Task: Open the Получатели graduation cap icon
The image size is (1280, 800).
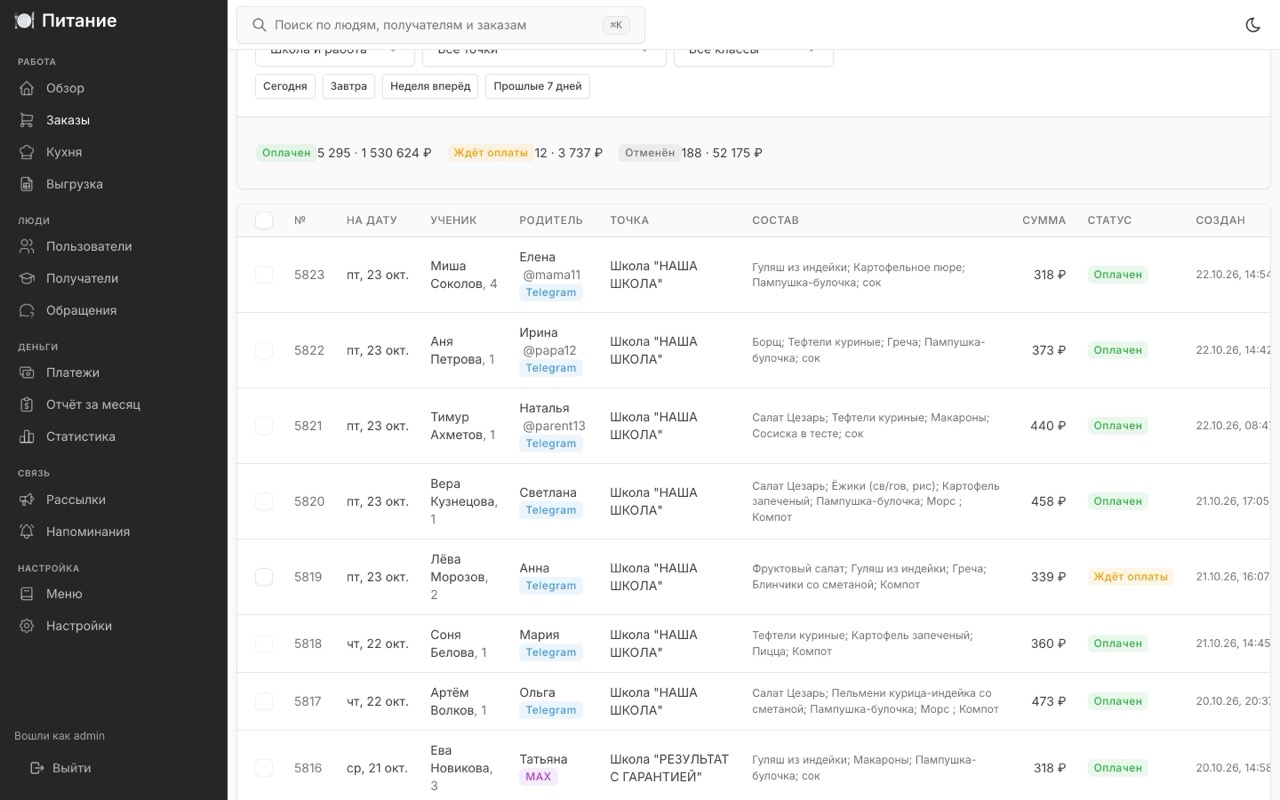Action: 27,278
